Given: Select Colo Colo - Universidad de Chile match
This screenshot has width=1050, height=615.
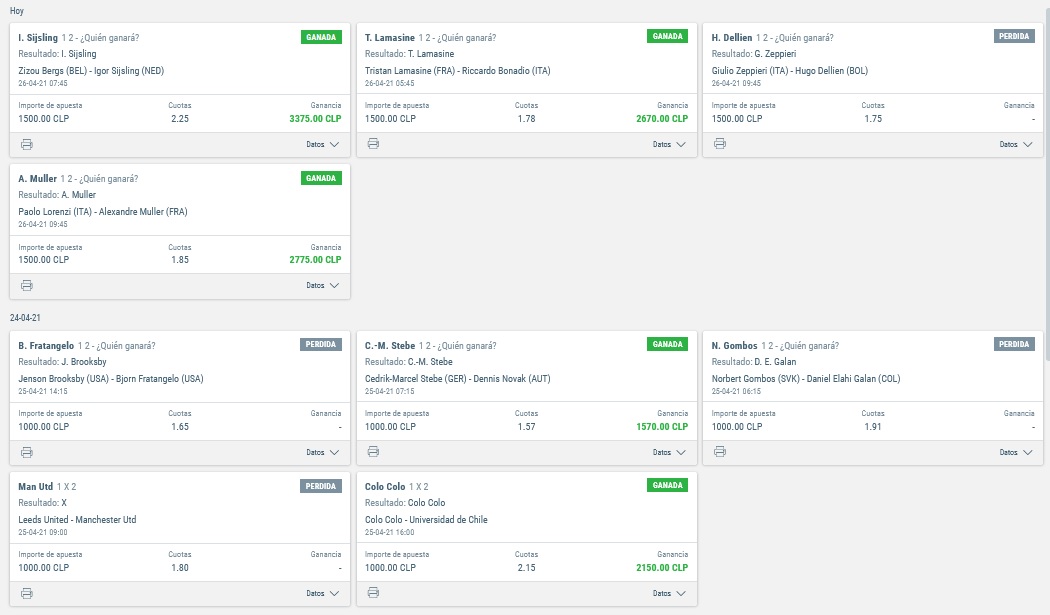Looking at the screenshot, I should [x=426, y=520].
